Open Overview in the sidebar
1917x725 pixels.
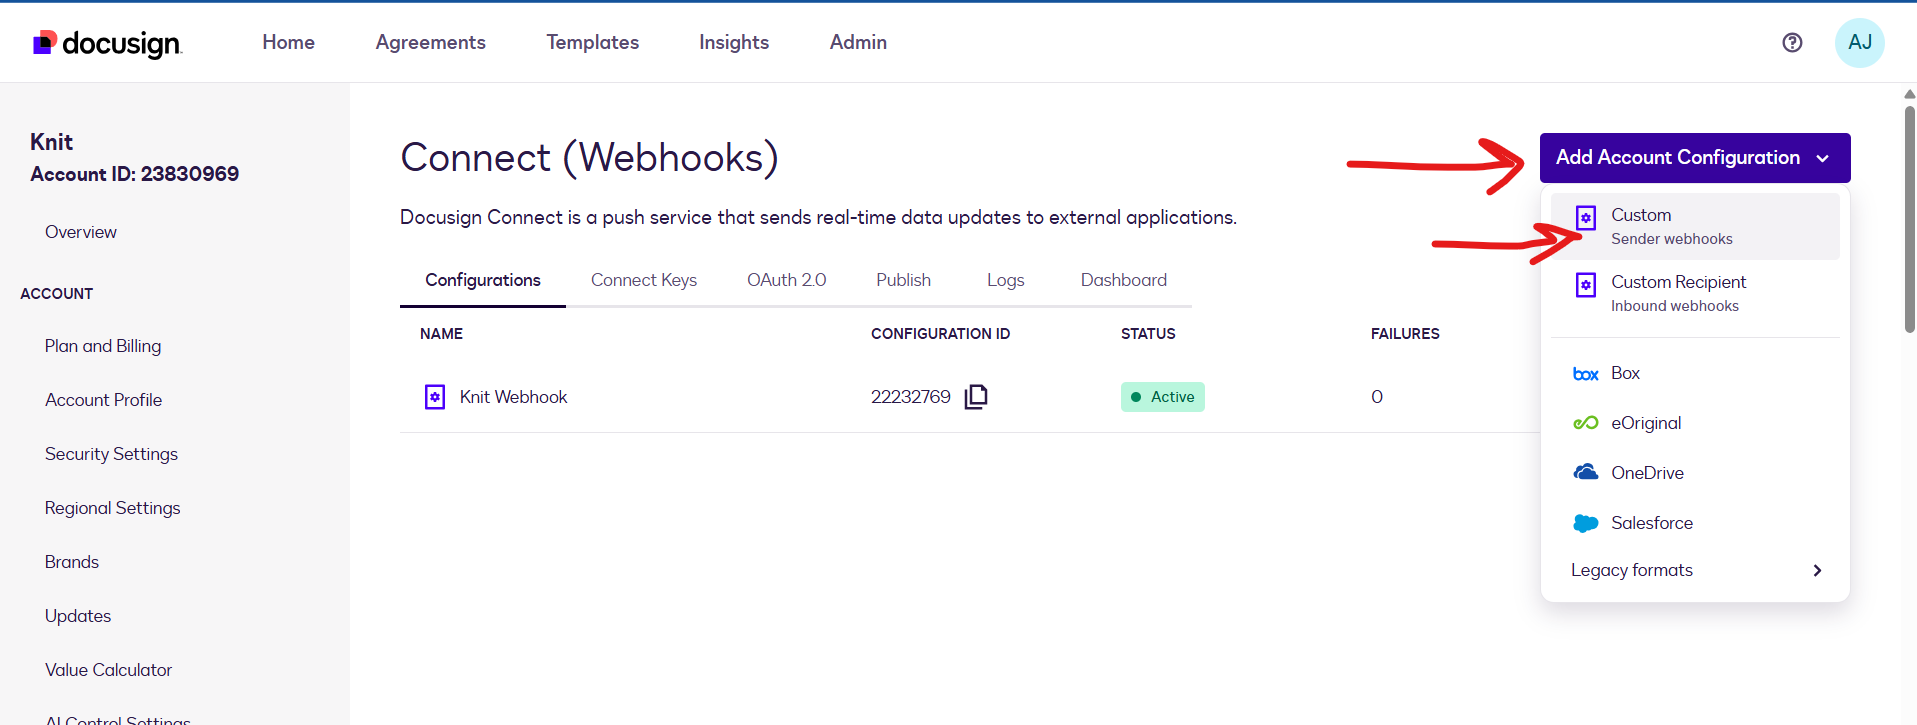[x=81, y=232]
